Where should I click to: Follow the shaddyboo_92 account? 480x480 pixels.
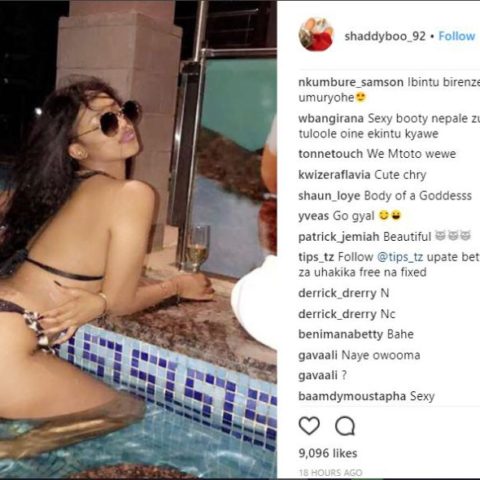tap(457, 36)
